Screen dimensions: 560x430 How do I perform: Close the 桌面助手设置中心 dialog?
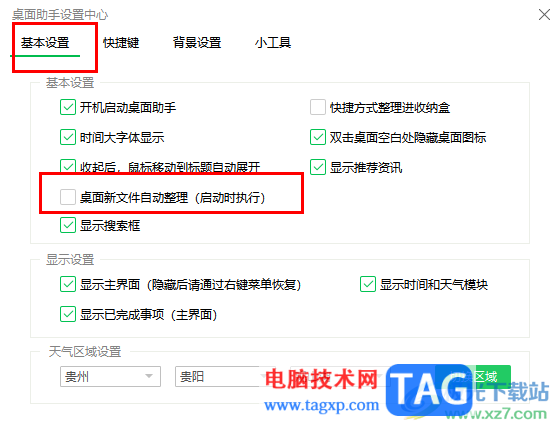[x=544, y=15]
